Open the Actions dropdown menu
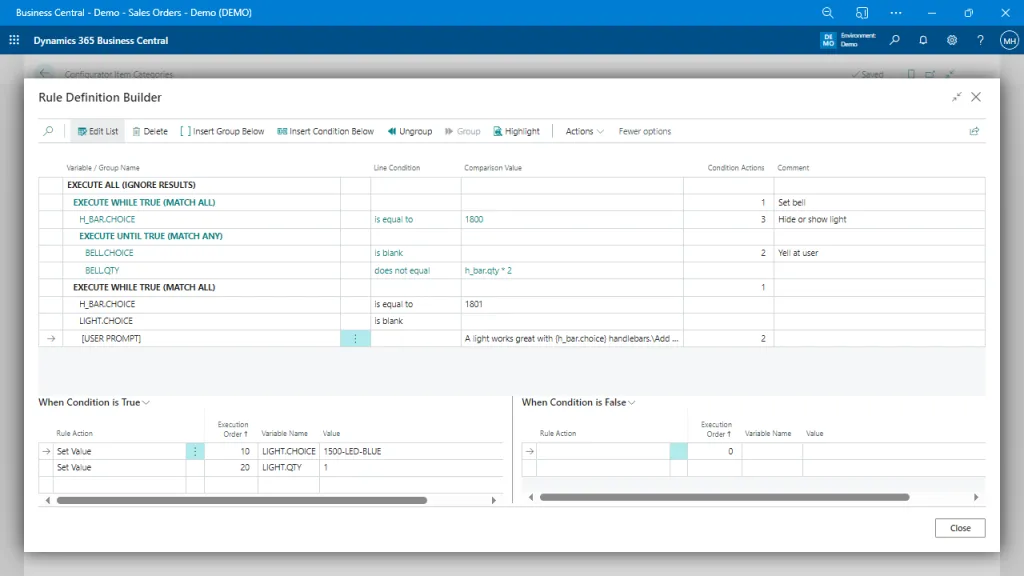This screenshot has height=576, width=1024. (583, 131)
